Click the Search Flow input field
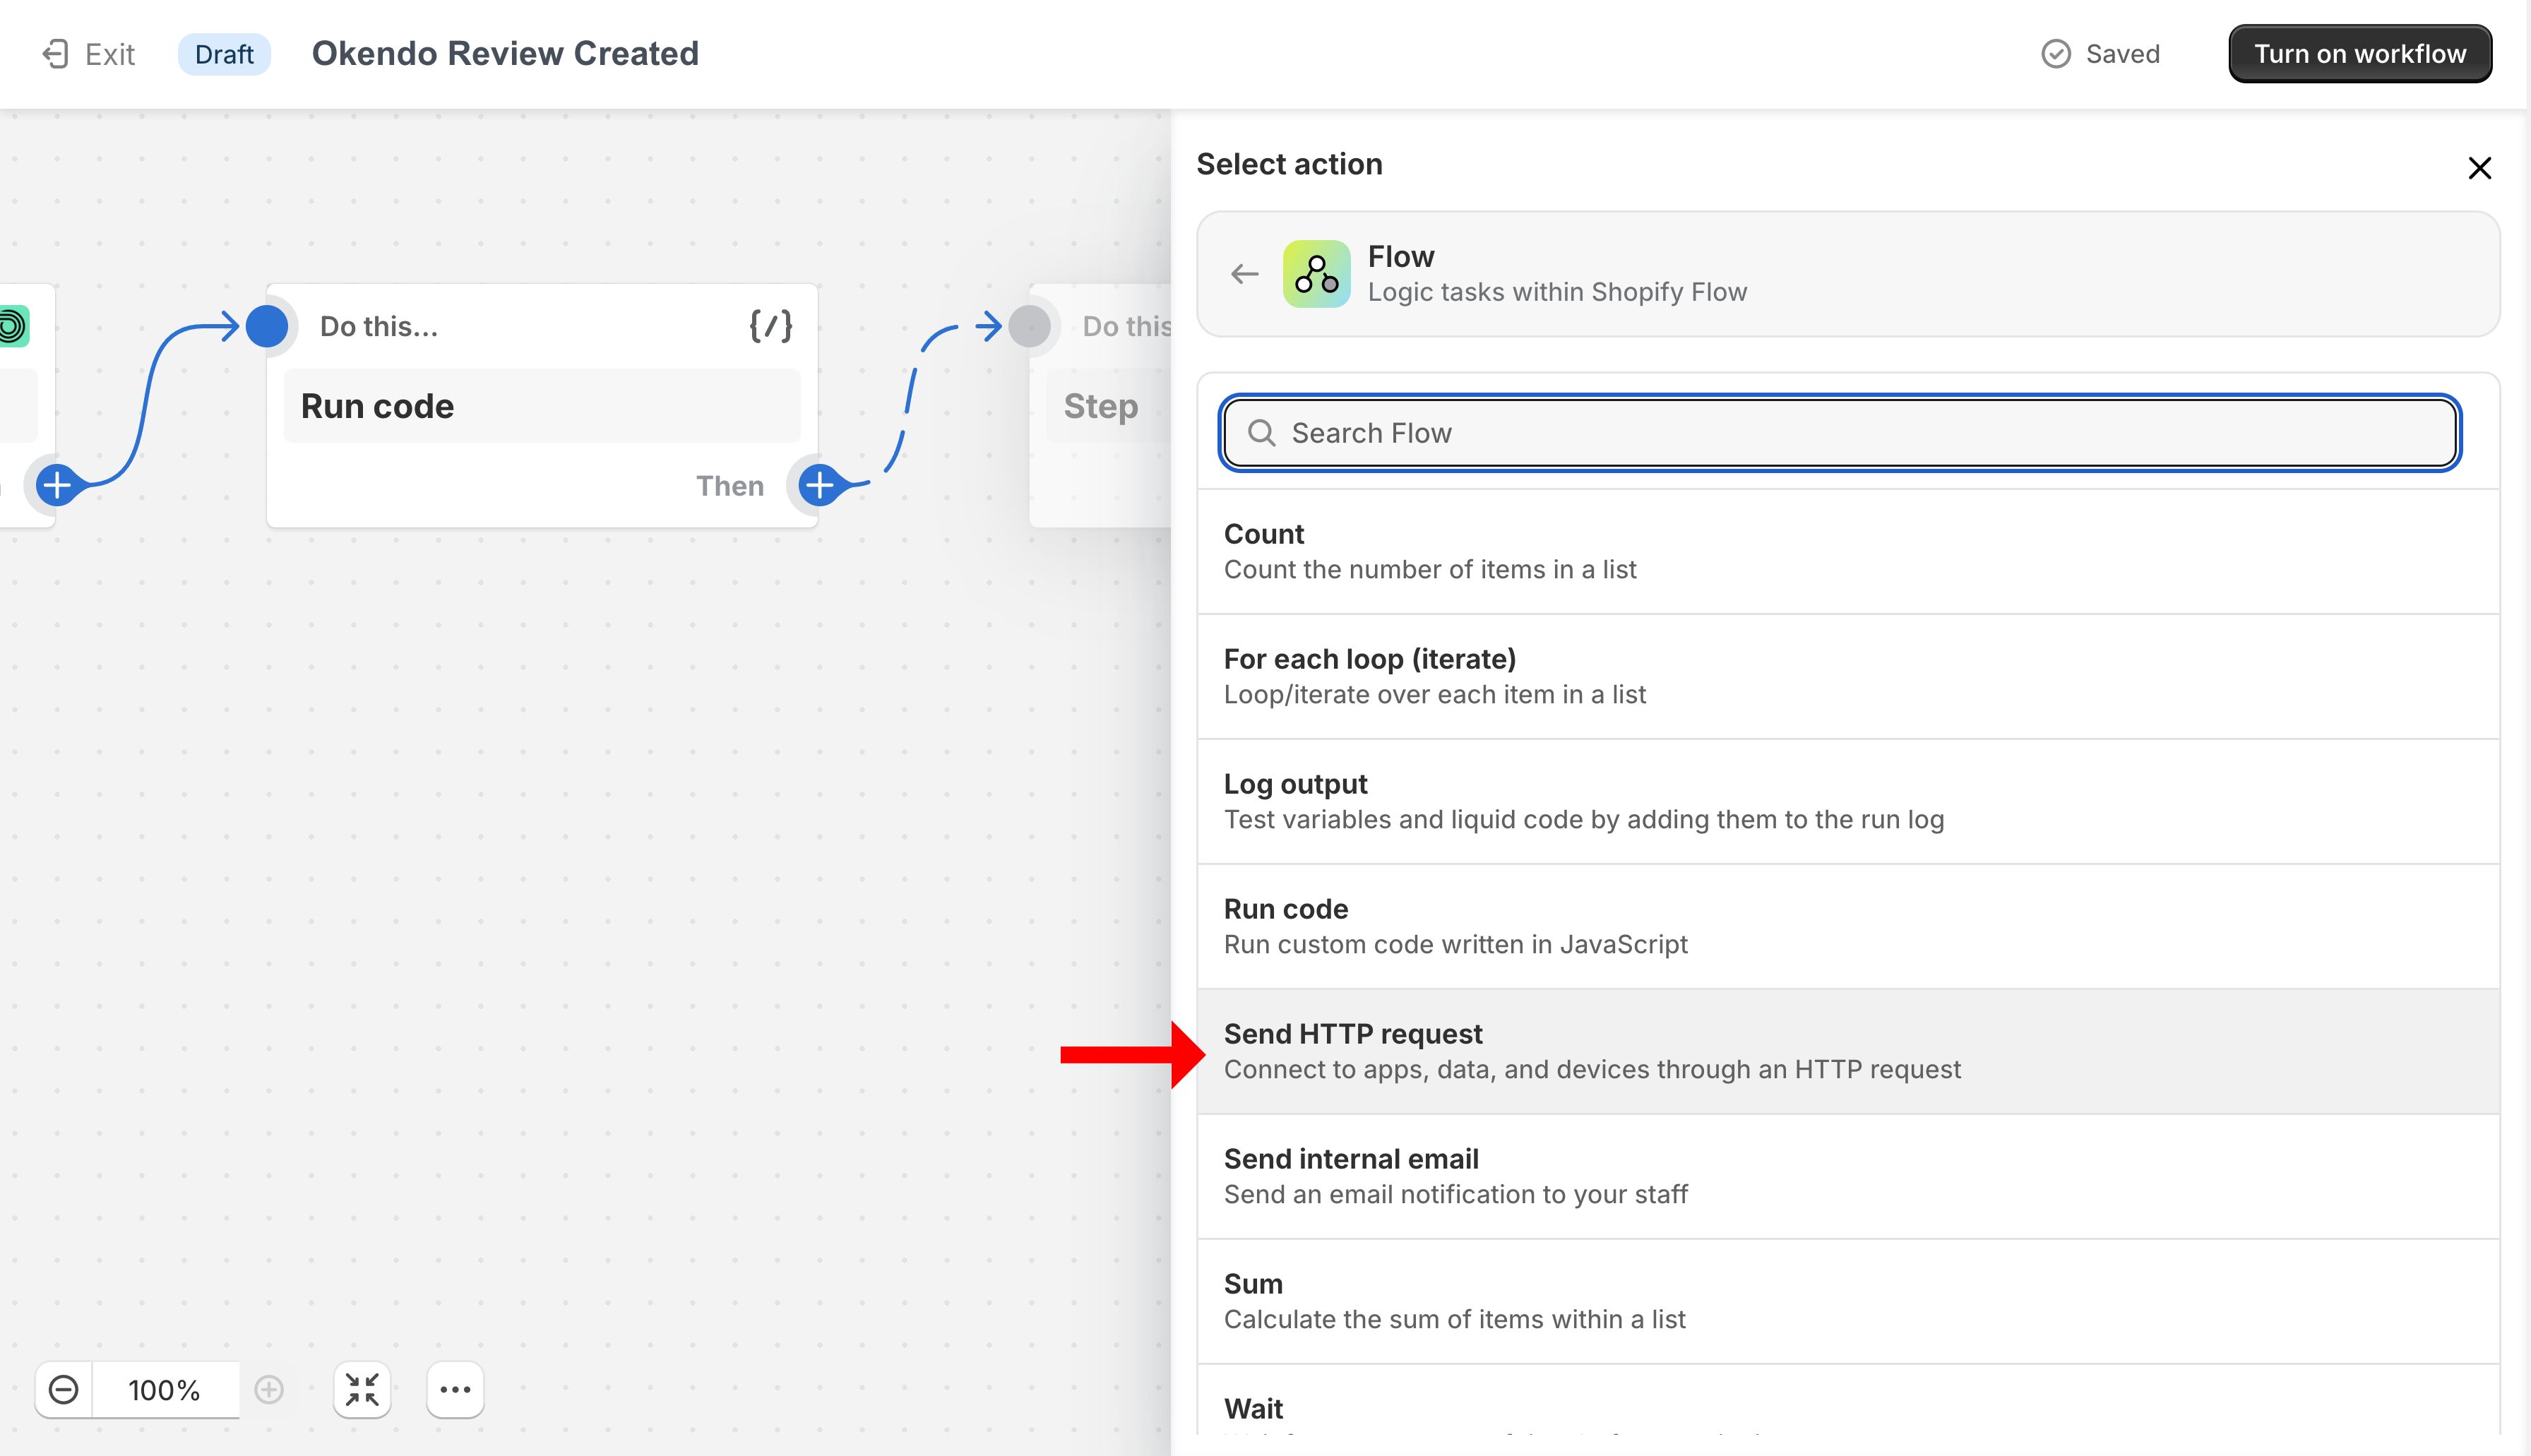This screenshot has width=2531, height=1456. pos(1839,433)
